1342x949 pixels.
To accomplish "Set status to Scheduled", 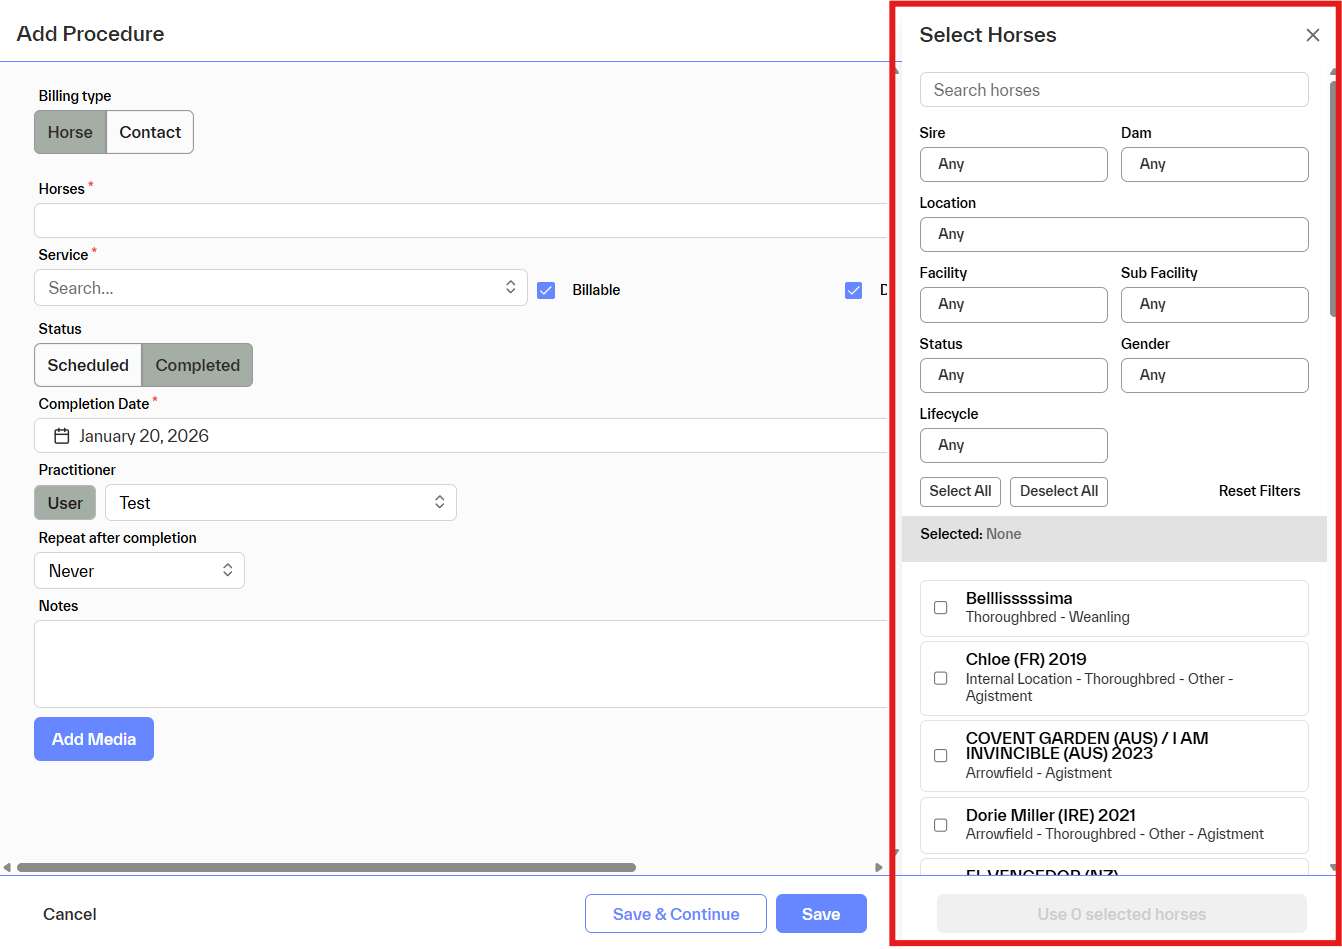I will pos(88,365).
